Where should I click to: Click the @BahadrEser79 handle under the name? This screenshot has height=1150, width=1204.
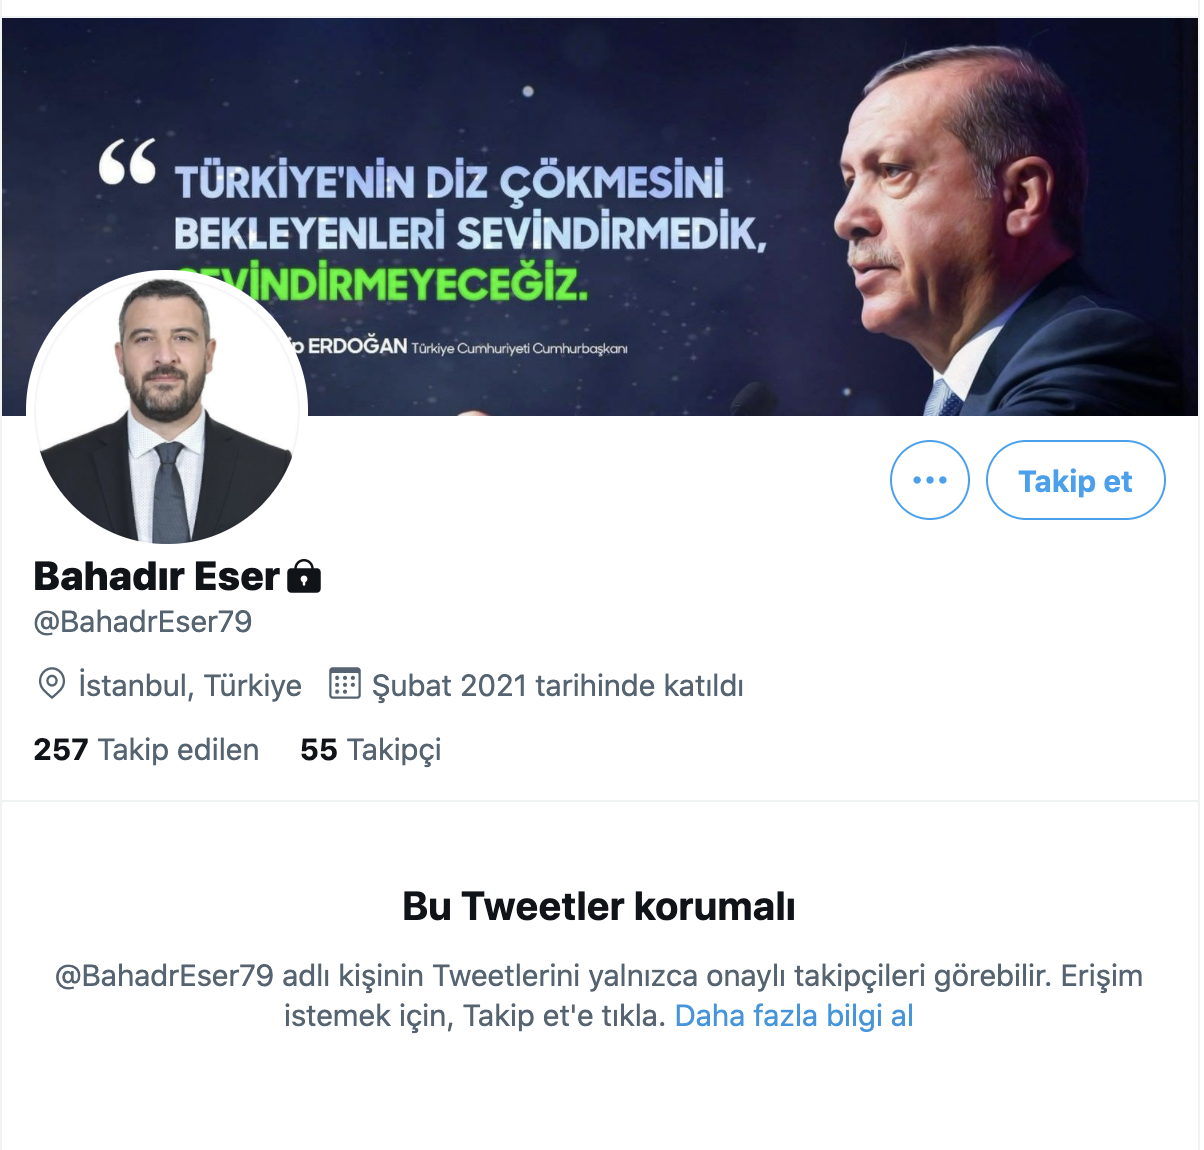click(x=143, y=622)
